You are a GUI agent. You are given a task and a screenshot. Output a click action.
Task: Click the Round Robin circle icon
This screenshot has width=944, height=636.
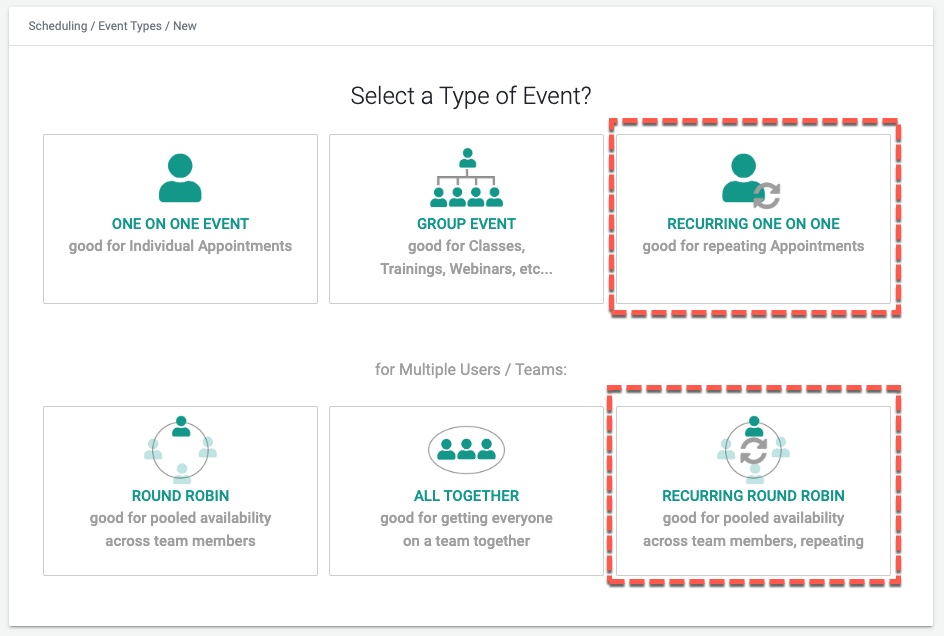click(181, 449)
